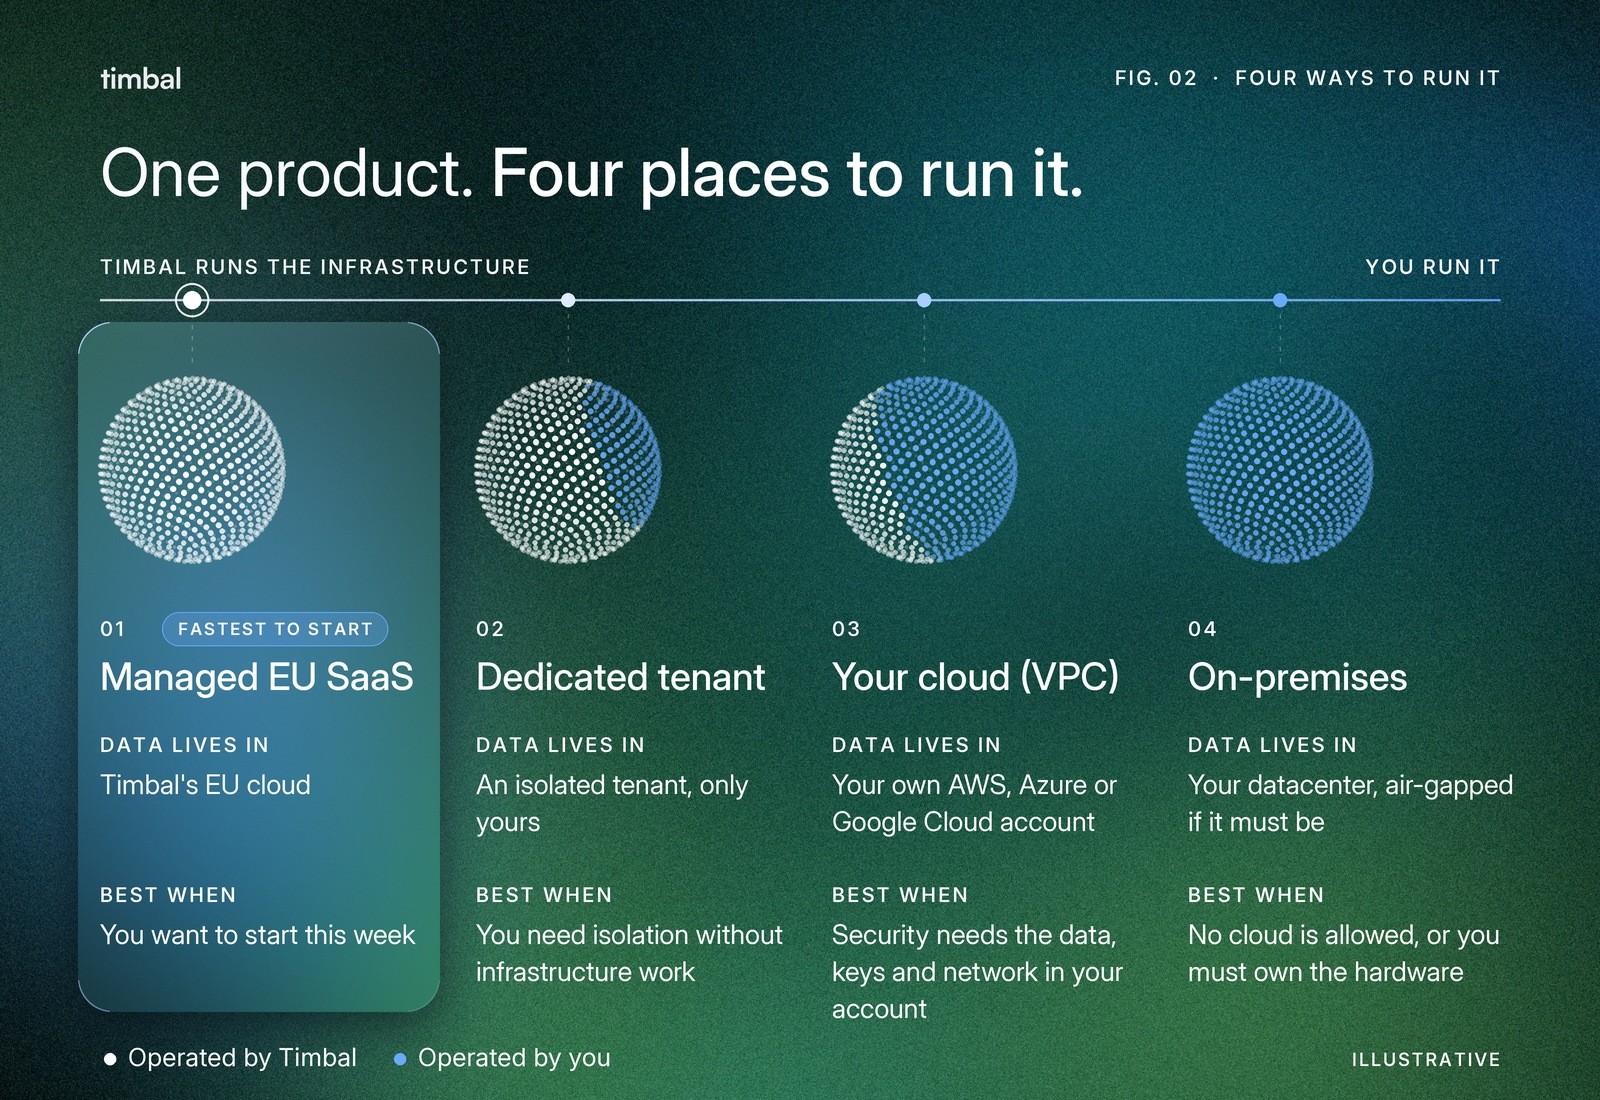
Task: Click the white Operated by Timbal legend dot
Action: 110,1059
